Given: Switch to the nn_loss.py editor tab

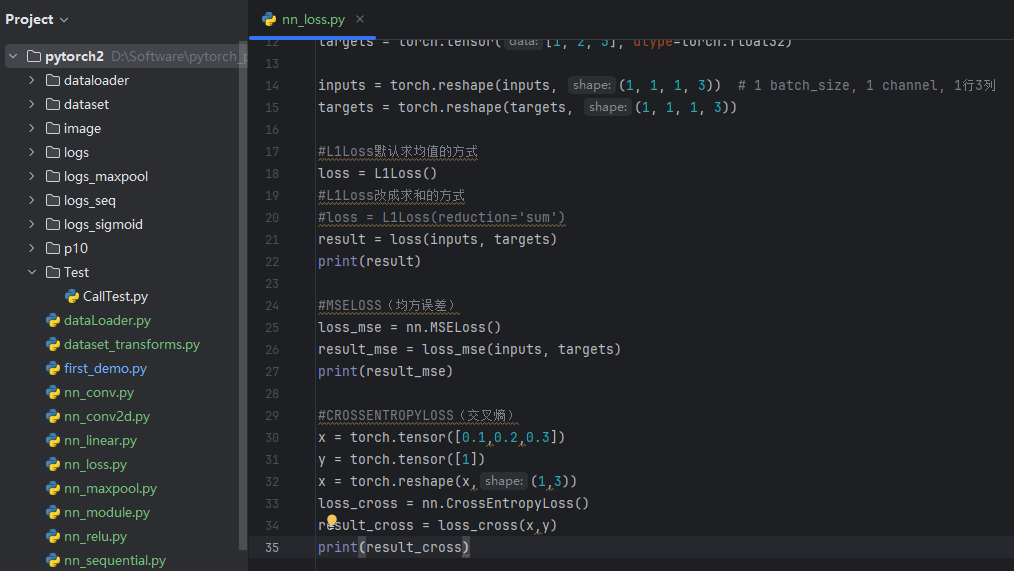Looking at the screenshot, I should (x=313, y=19).
